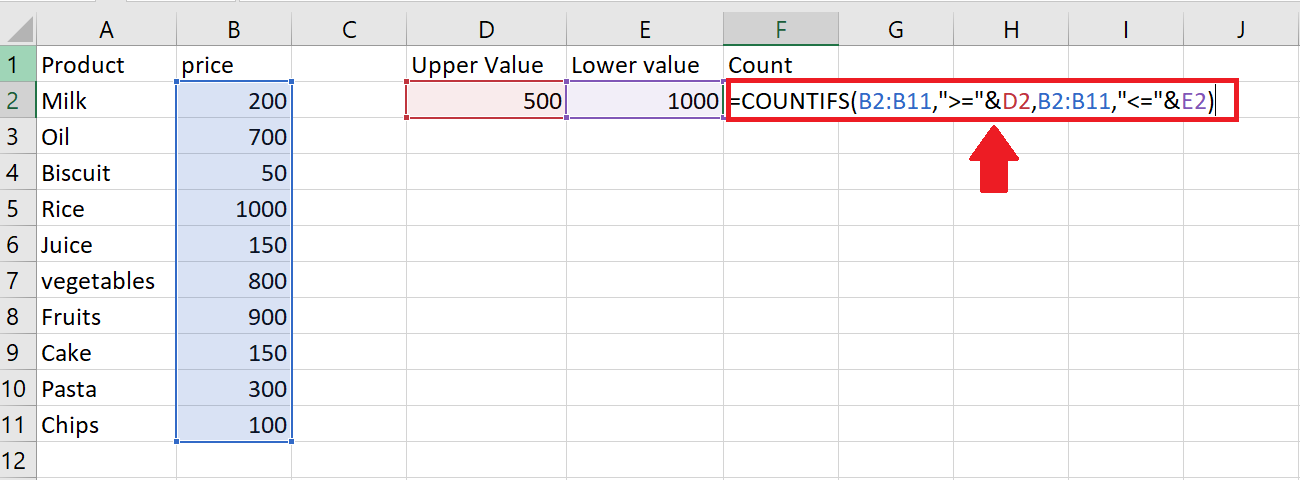The width and height of the screenshot is (1300, 480).
Task: Select row 5 header
Action: click(x=18, y=209)
